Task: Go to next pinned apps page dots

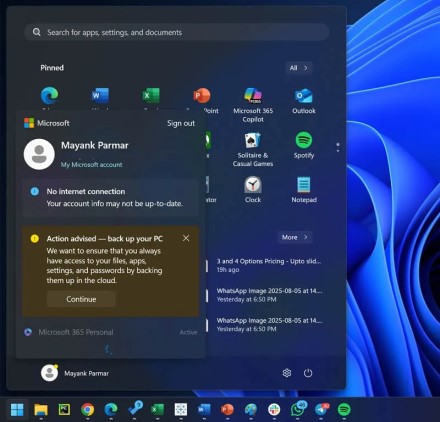Action: (x=338, y=148)
